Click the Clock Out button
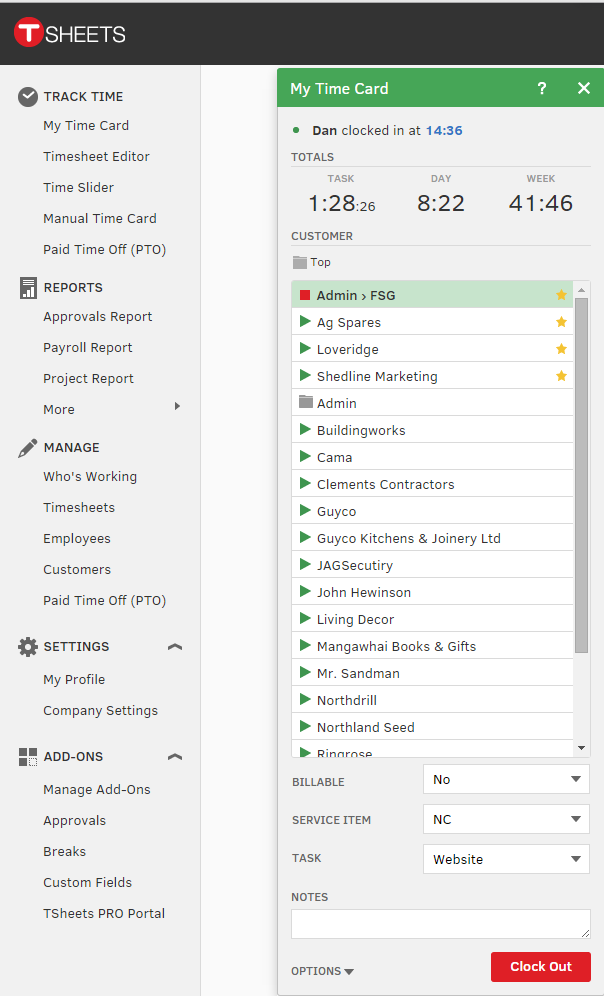Viewport: 604px width, 996px height. [x=541, y=966]
